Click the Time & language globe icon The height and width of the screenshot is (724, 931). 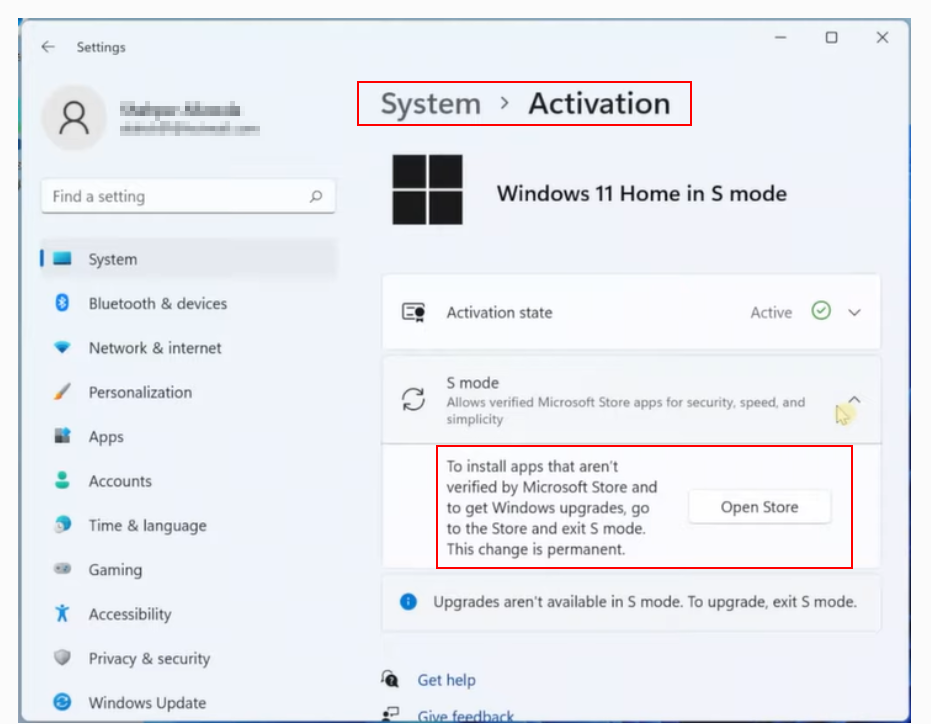[62, 524]
